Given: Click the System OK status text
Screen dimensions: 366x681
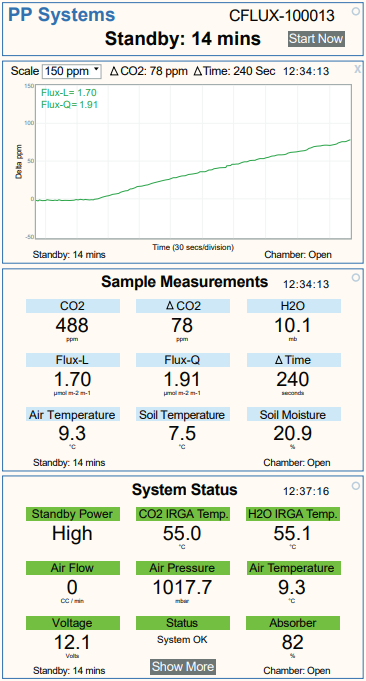Looking at the screenshot, I should pyautogui.click(x=182, y=639).
